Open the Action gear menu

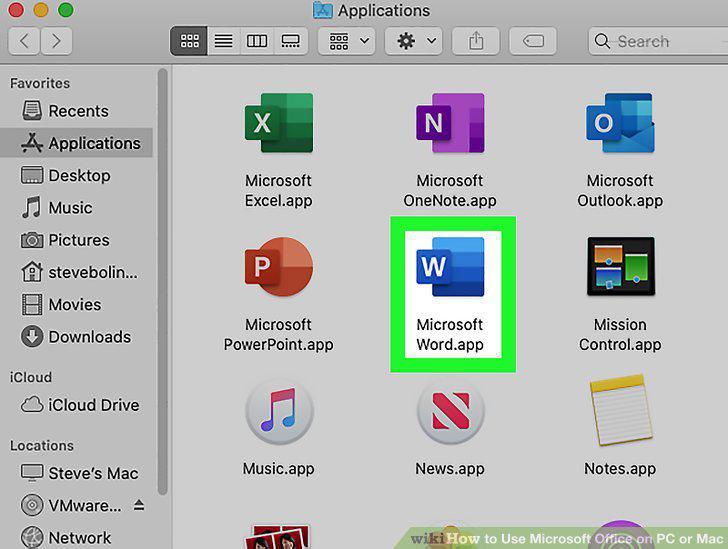414,41
